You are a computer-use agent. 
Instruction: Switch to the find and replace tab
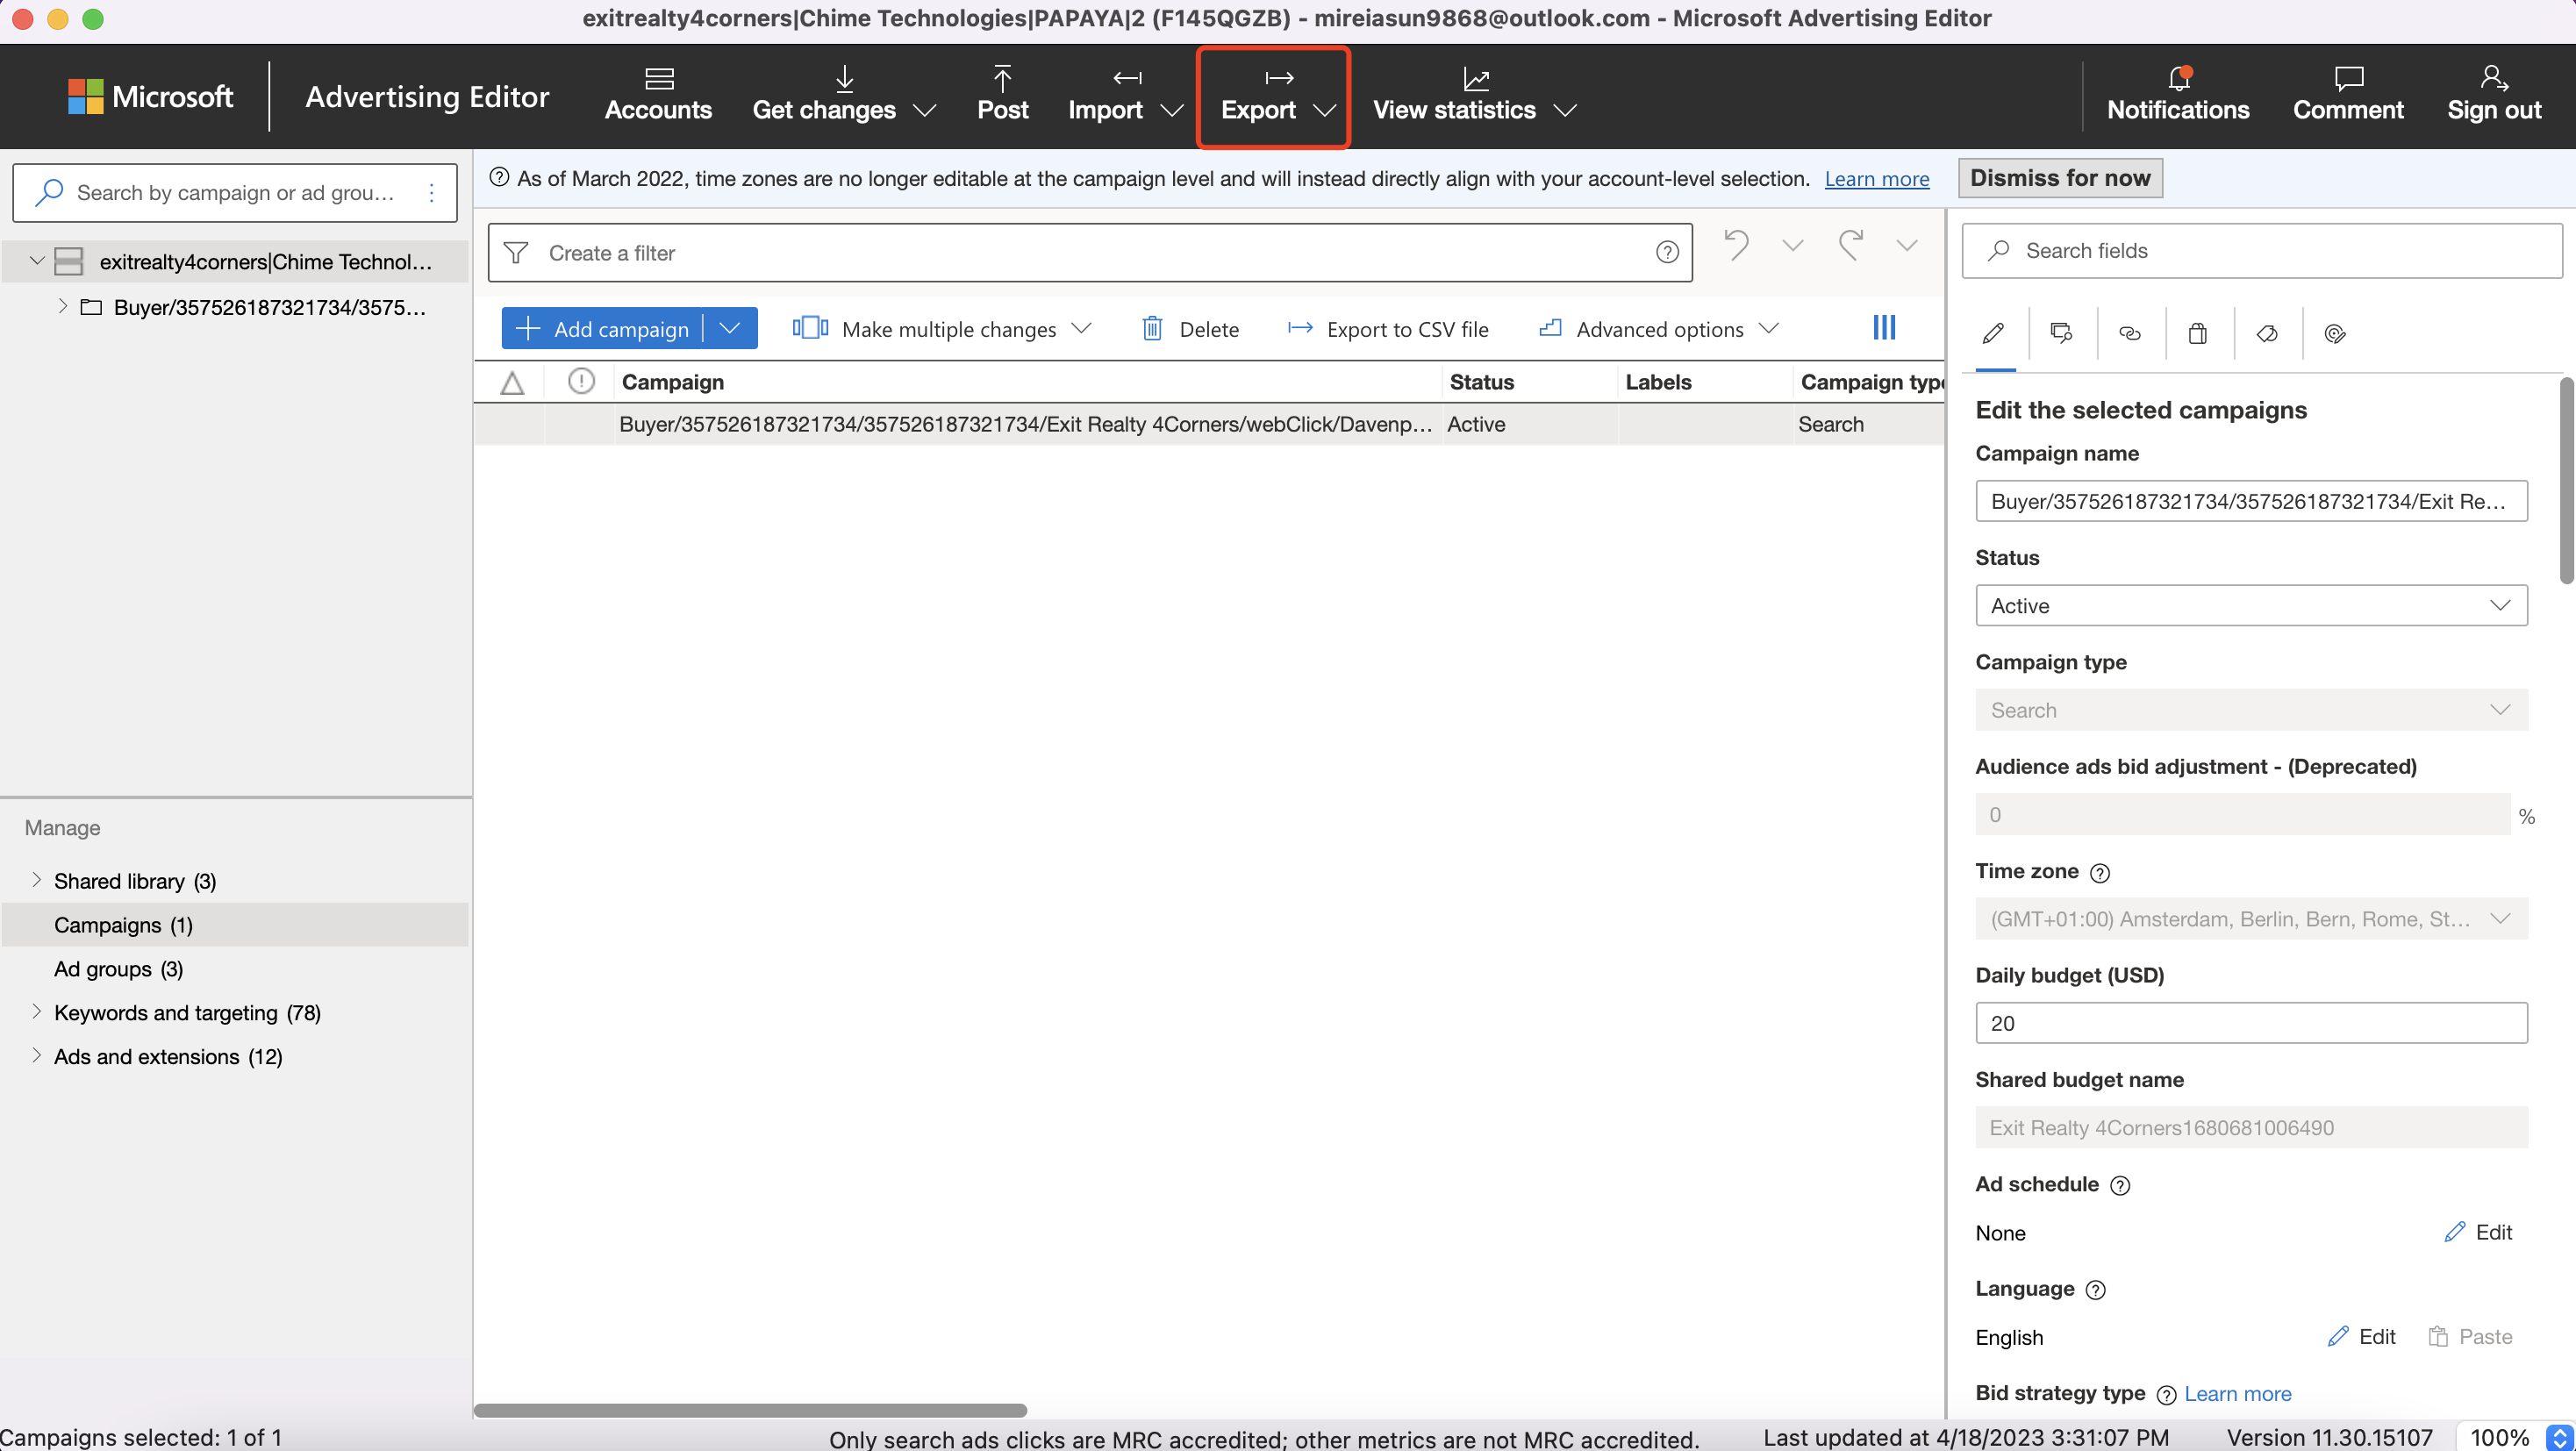(x=2061, y=333)
